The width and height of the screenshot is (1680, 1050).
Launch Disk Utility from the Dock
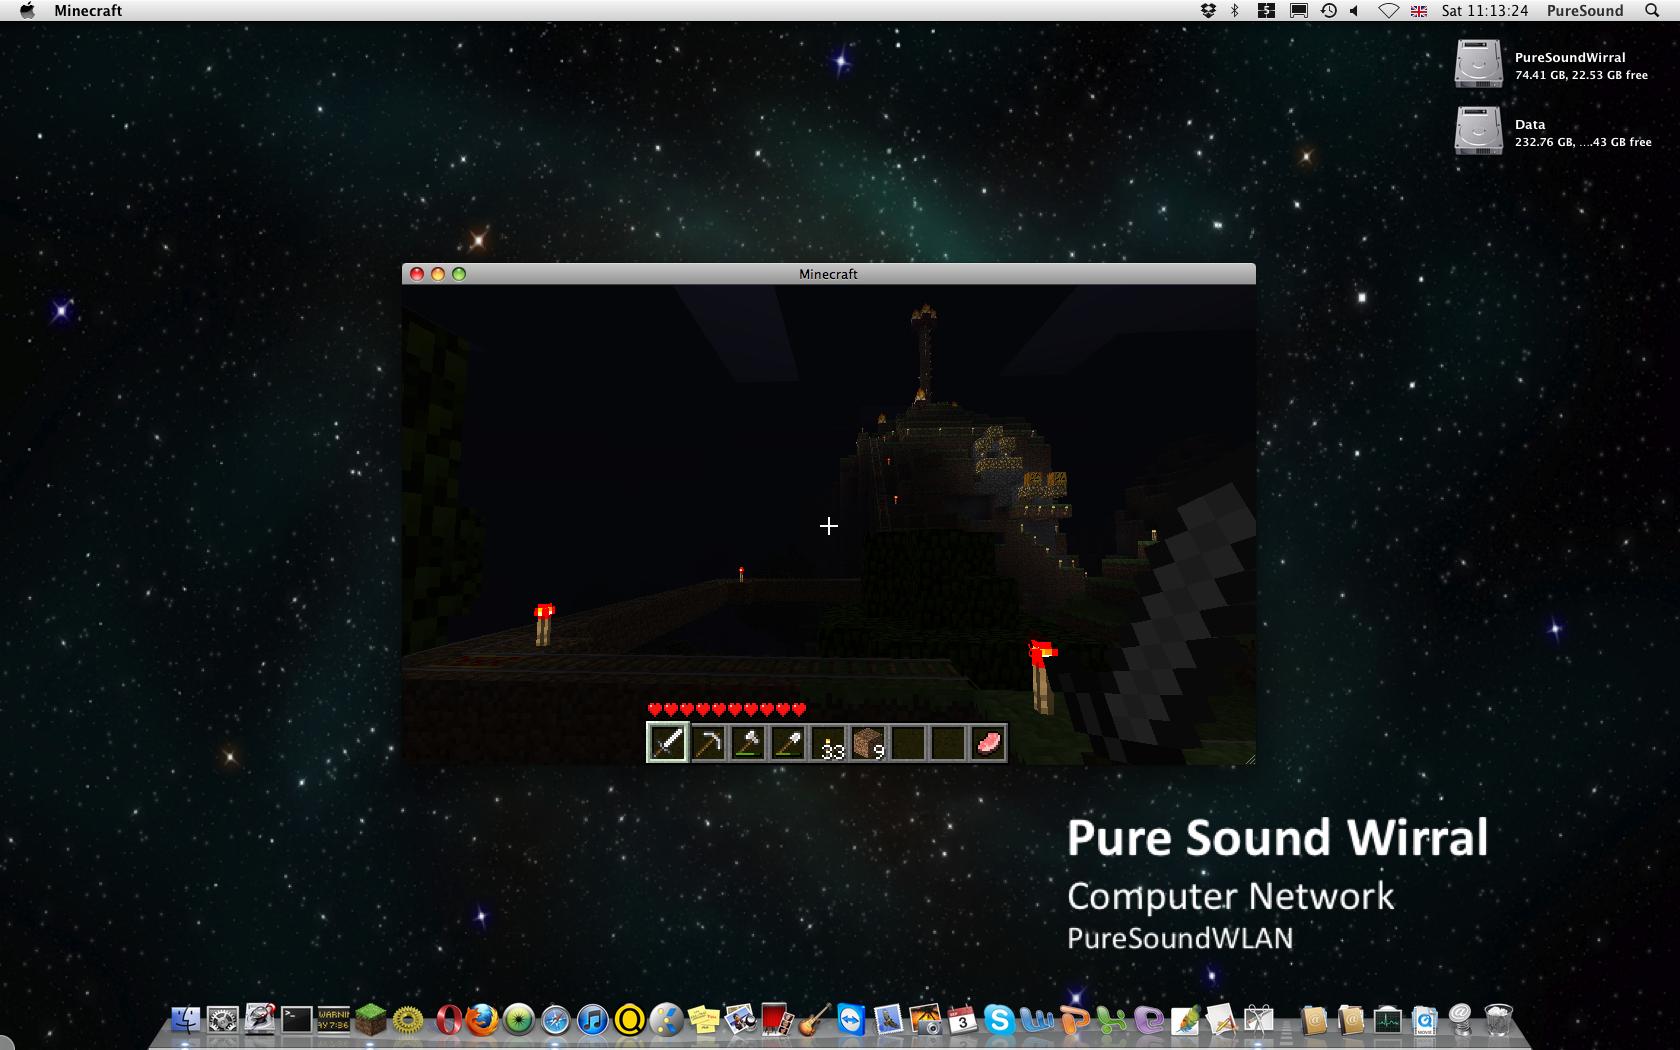[260, 1019]
